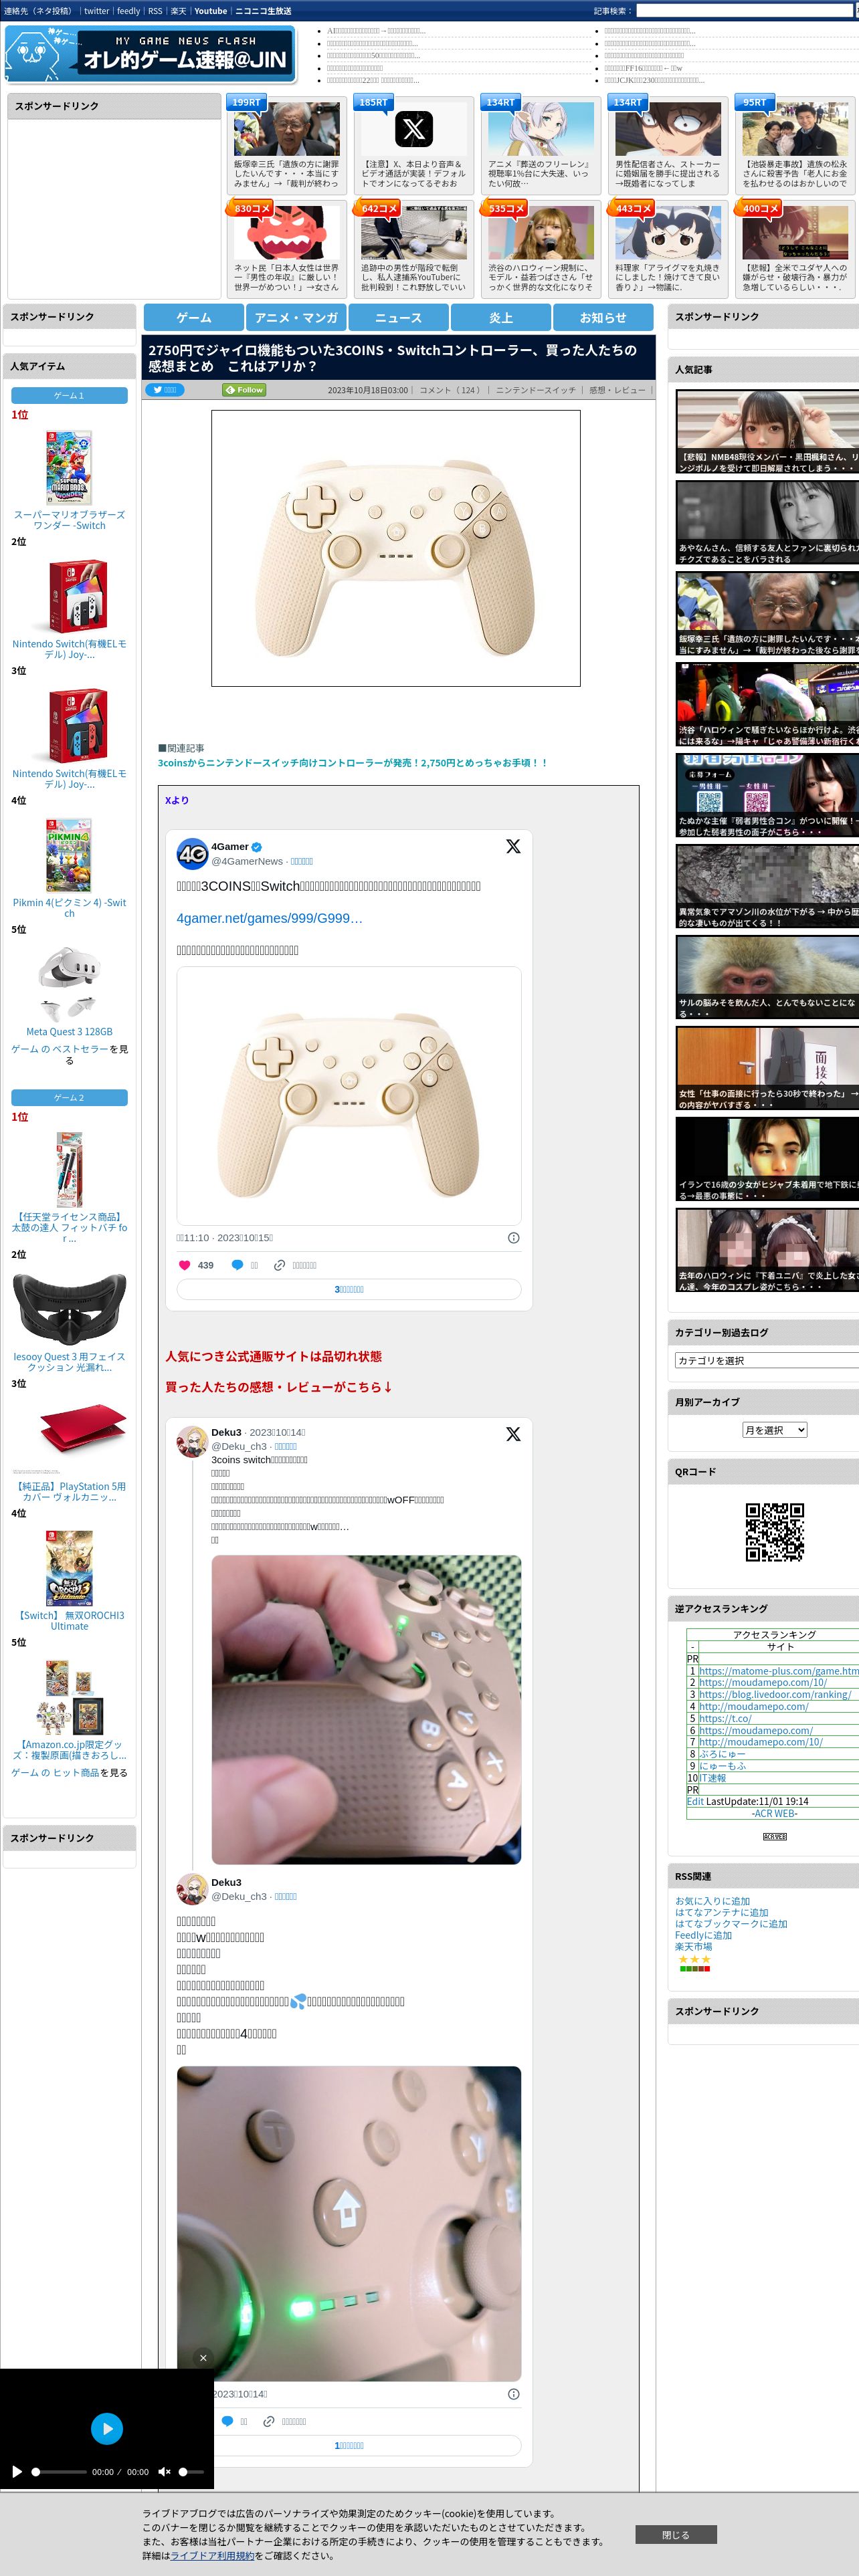Click the X logo on 4Gamer tweet
The height and width of the screenshot is (2576, 859).
coord(513,846)
